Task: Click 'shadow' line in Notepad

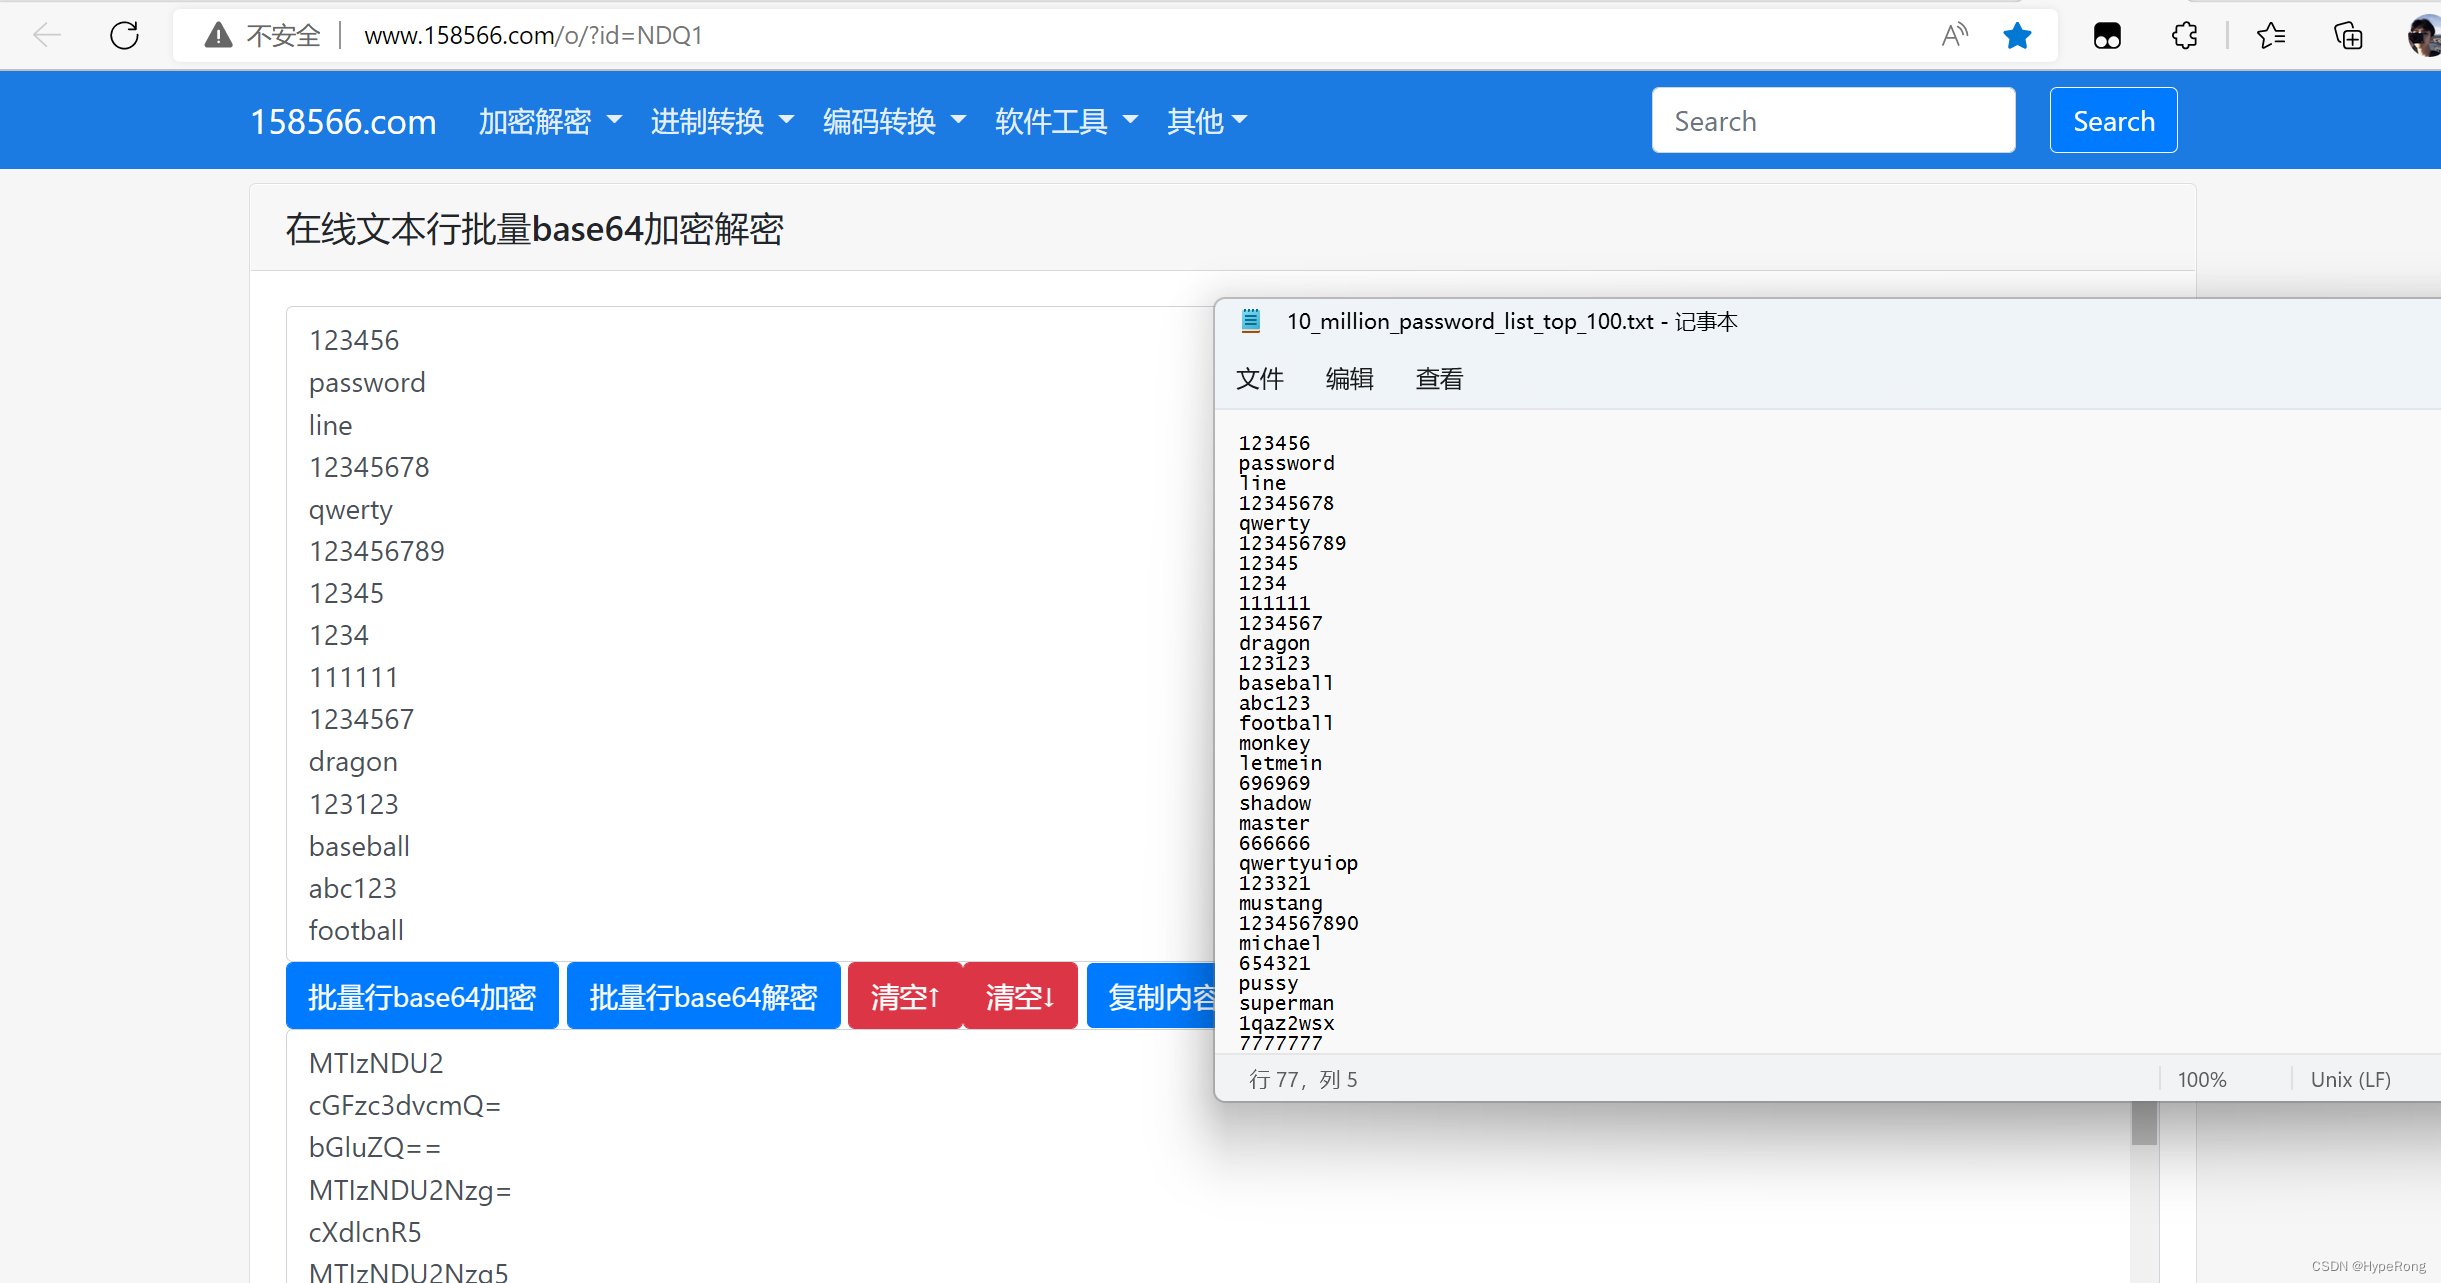Action: pos(1274,803)
